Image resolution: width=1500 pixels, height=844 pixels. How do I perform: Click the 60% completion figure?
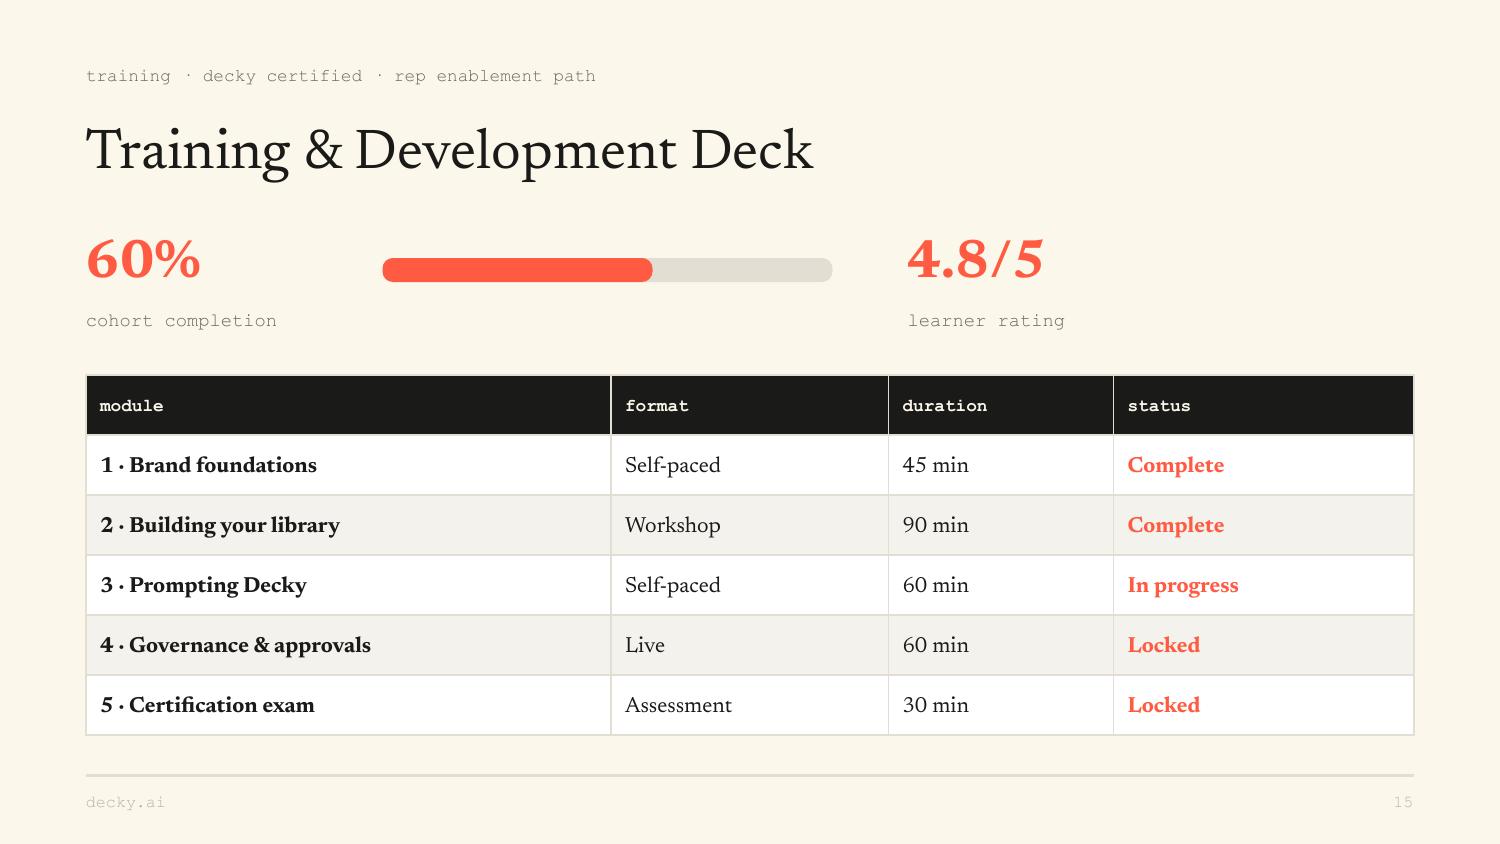click(x=143, y=260)
